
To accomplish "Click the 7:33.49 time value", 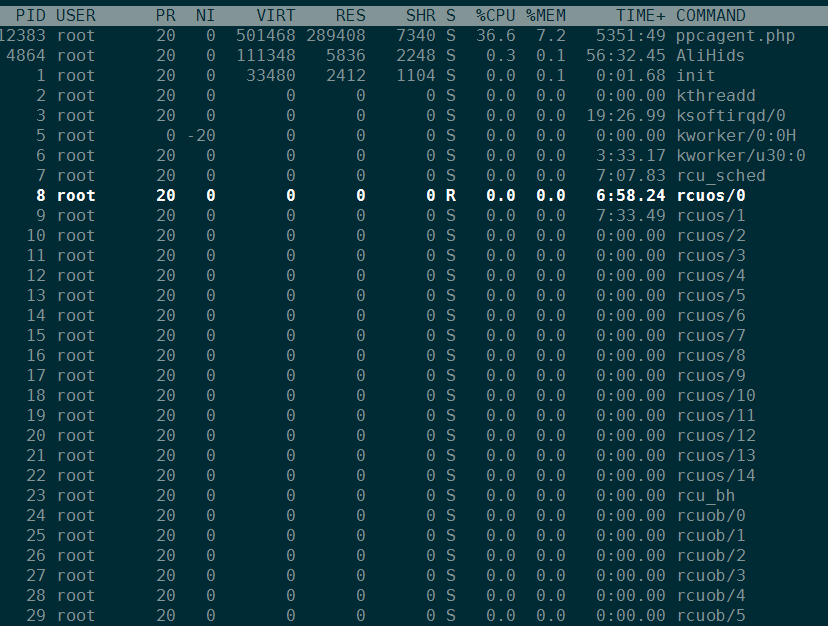I will click(x=631, y=216).
